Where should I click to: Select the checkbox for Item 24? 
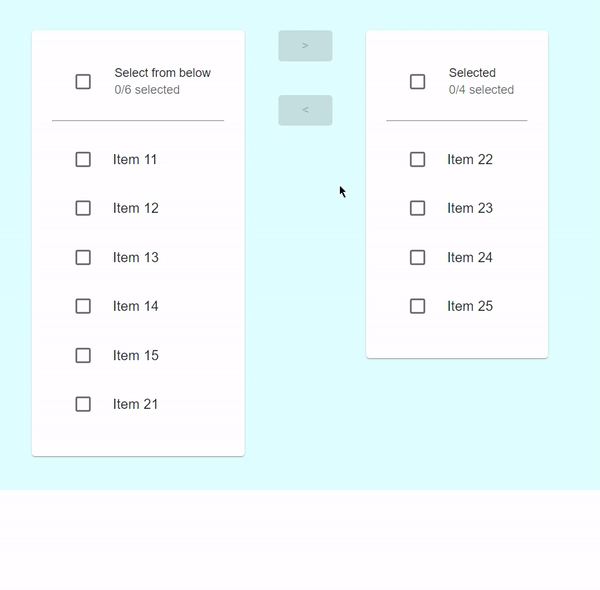tap(418, 257)
